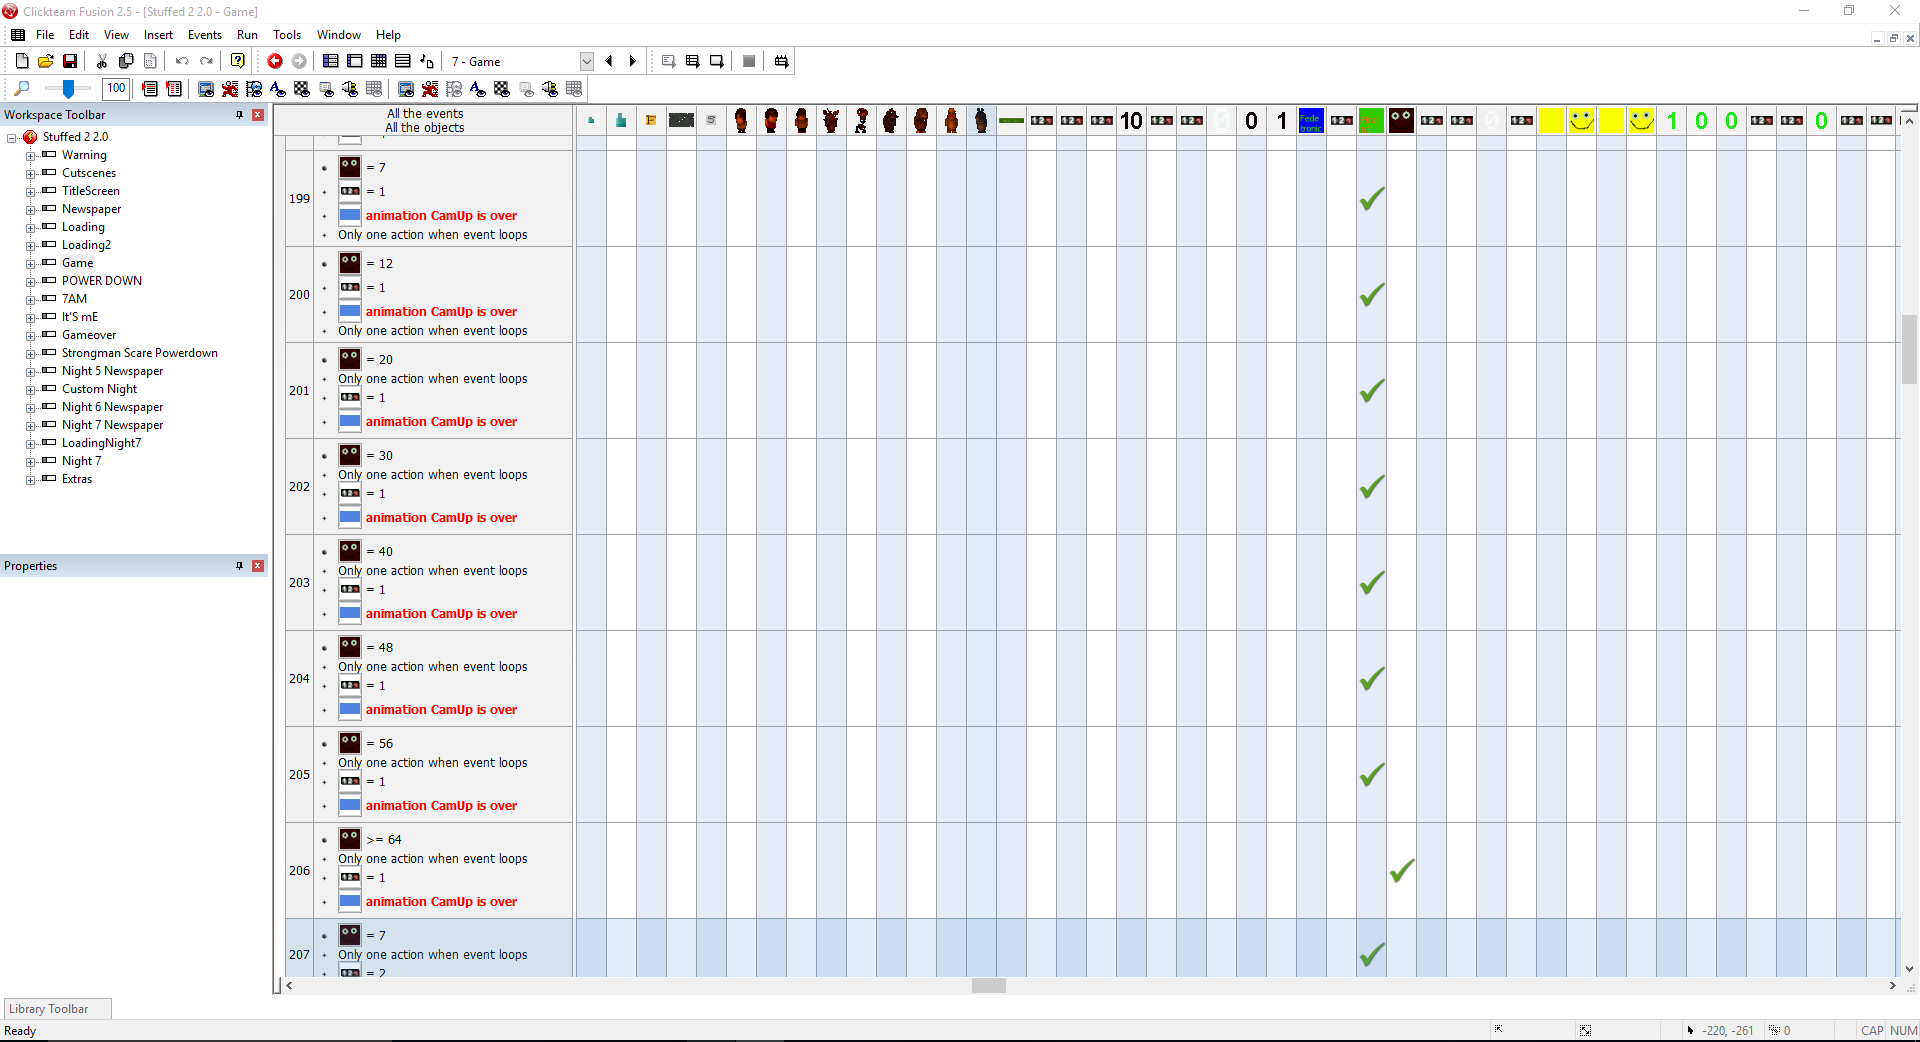1920x1042 pixels.
Task: Save the project with the floppy icon
Action: click(70, 61)
